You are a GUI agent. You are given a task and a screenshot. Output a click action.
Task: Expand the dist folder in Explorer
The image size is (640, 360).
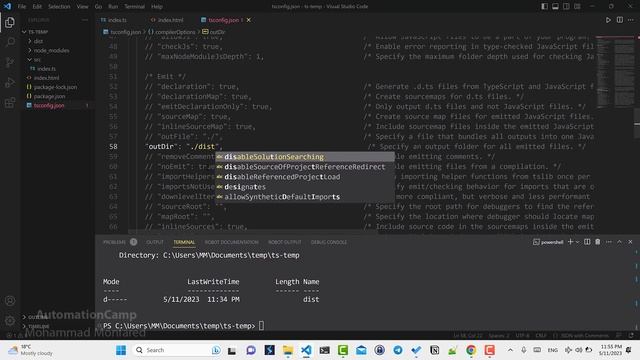click(57, 41)
